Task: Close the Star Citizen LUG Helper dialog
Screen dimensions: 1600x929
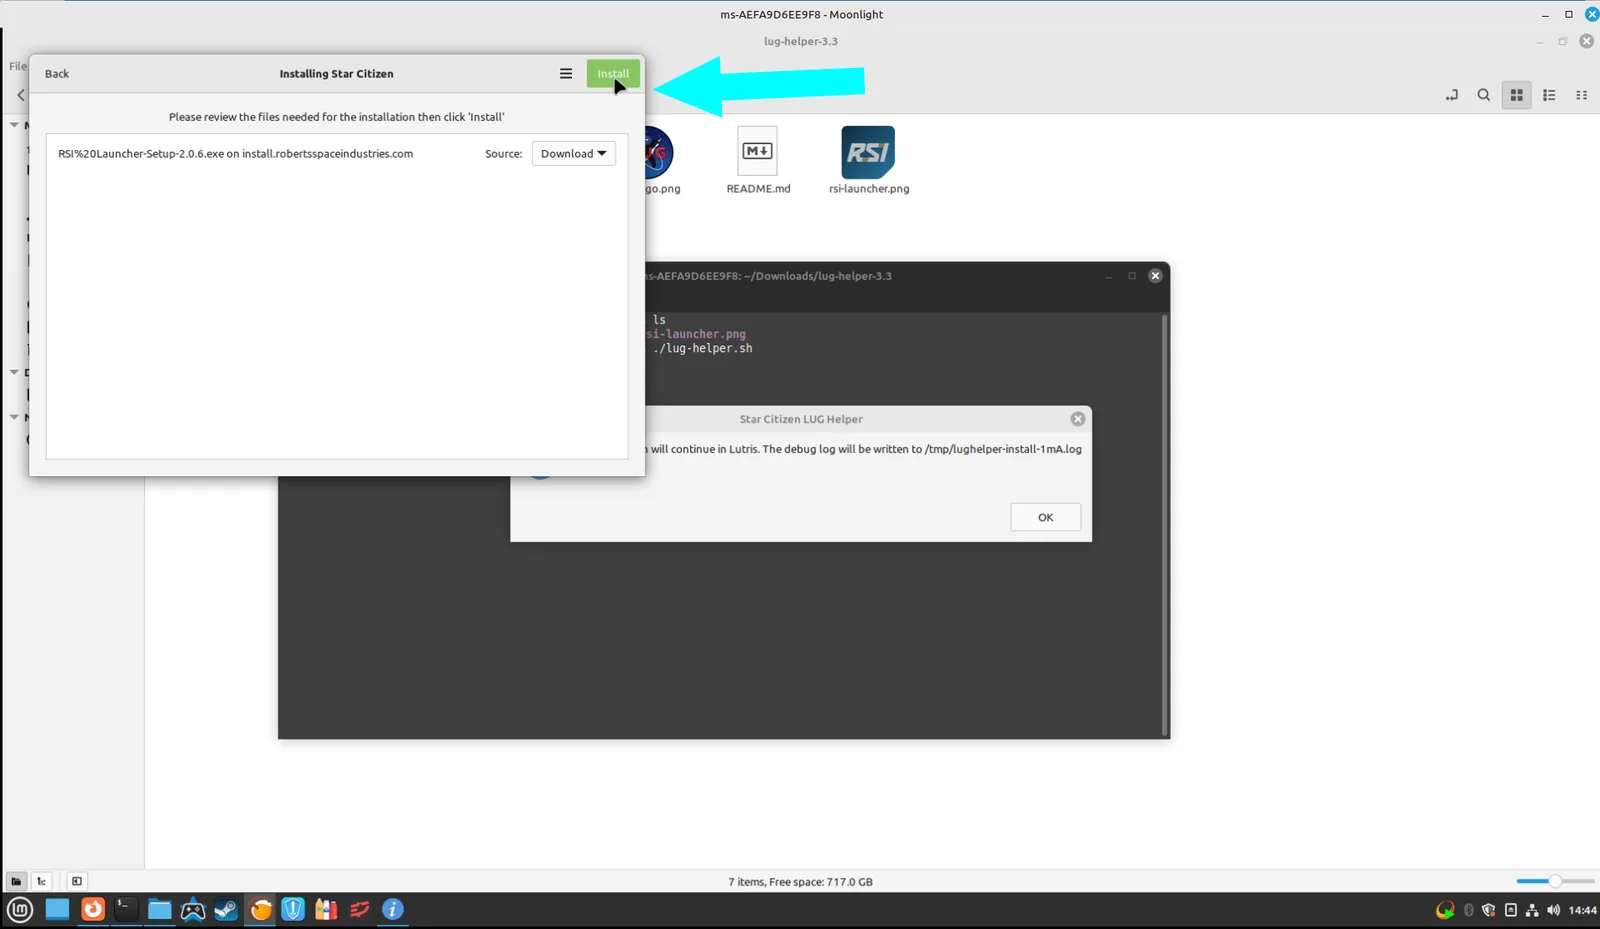Action: pos(1077,419)
